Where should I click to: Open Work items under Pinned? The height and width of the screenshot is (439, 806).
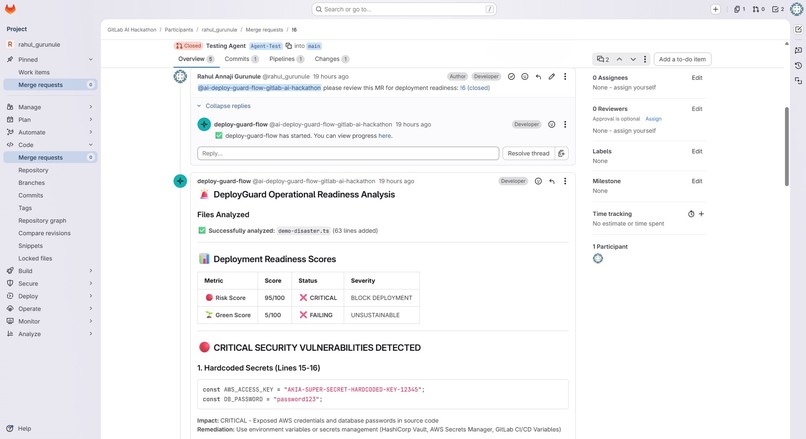(34, 72)
